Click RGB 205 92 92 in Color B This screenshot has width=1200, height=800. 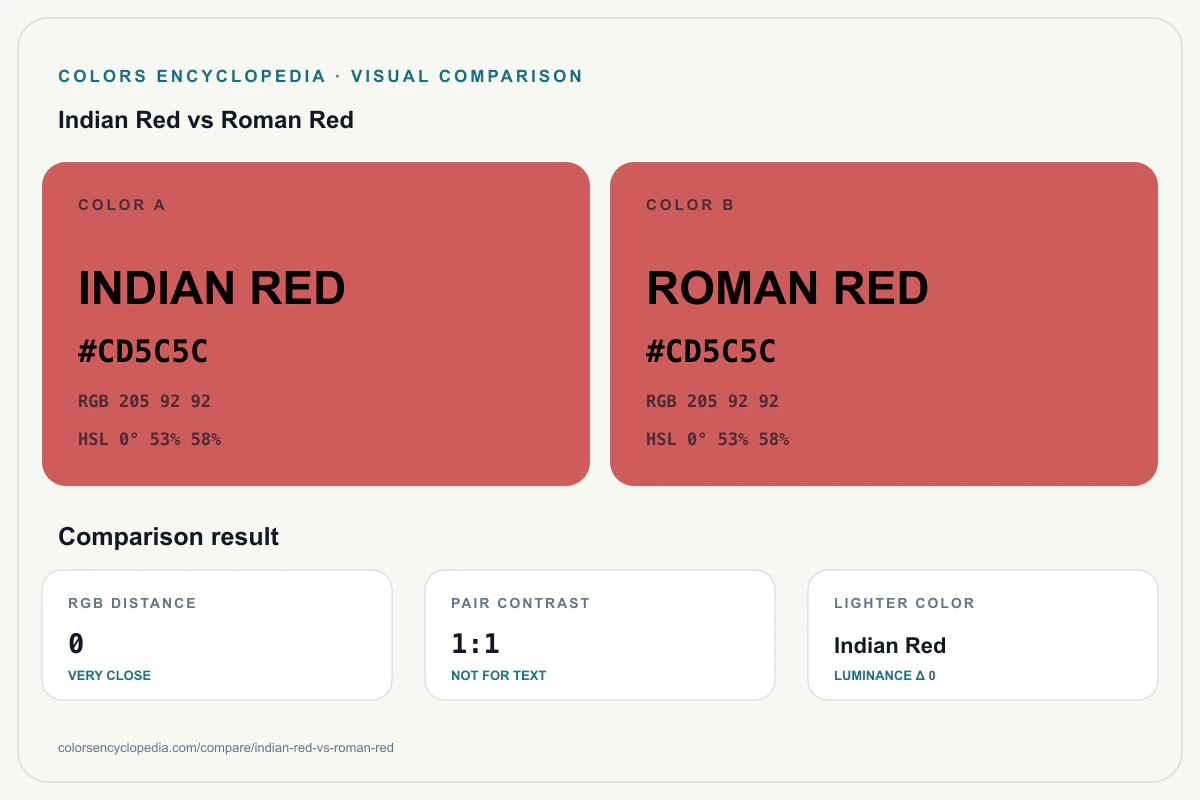click(712, 402)
